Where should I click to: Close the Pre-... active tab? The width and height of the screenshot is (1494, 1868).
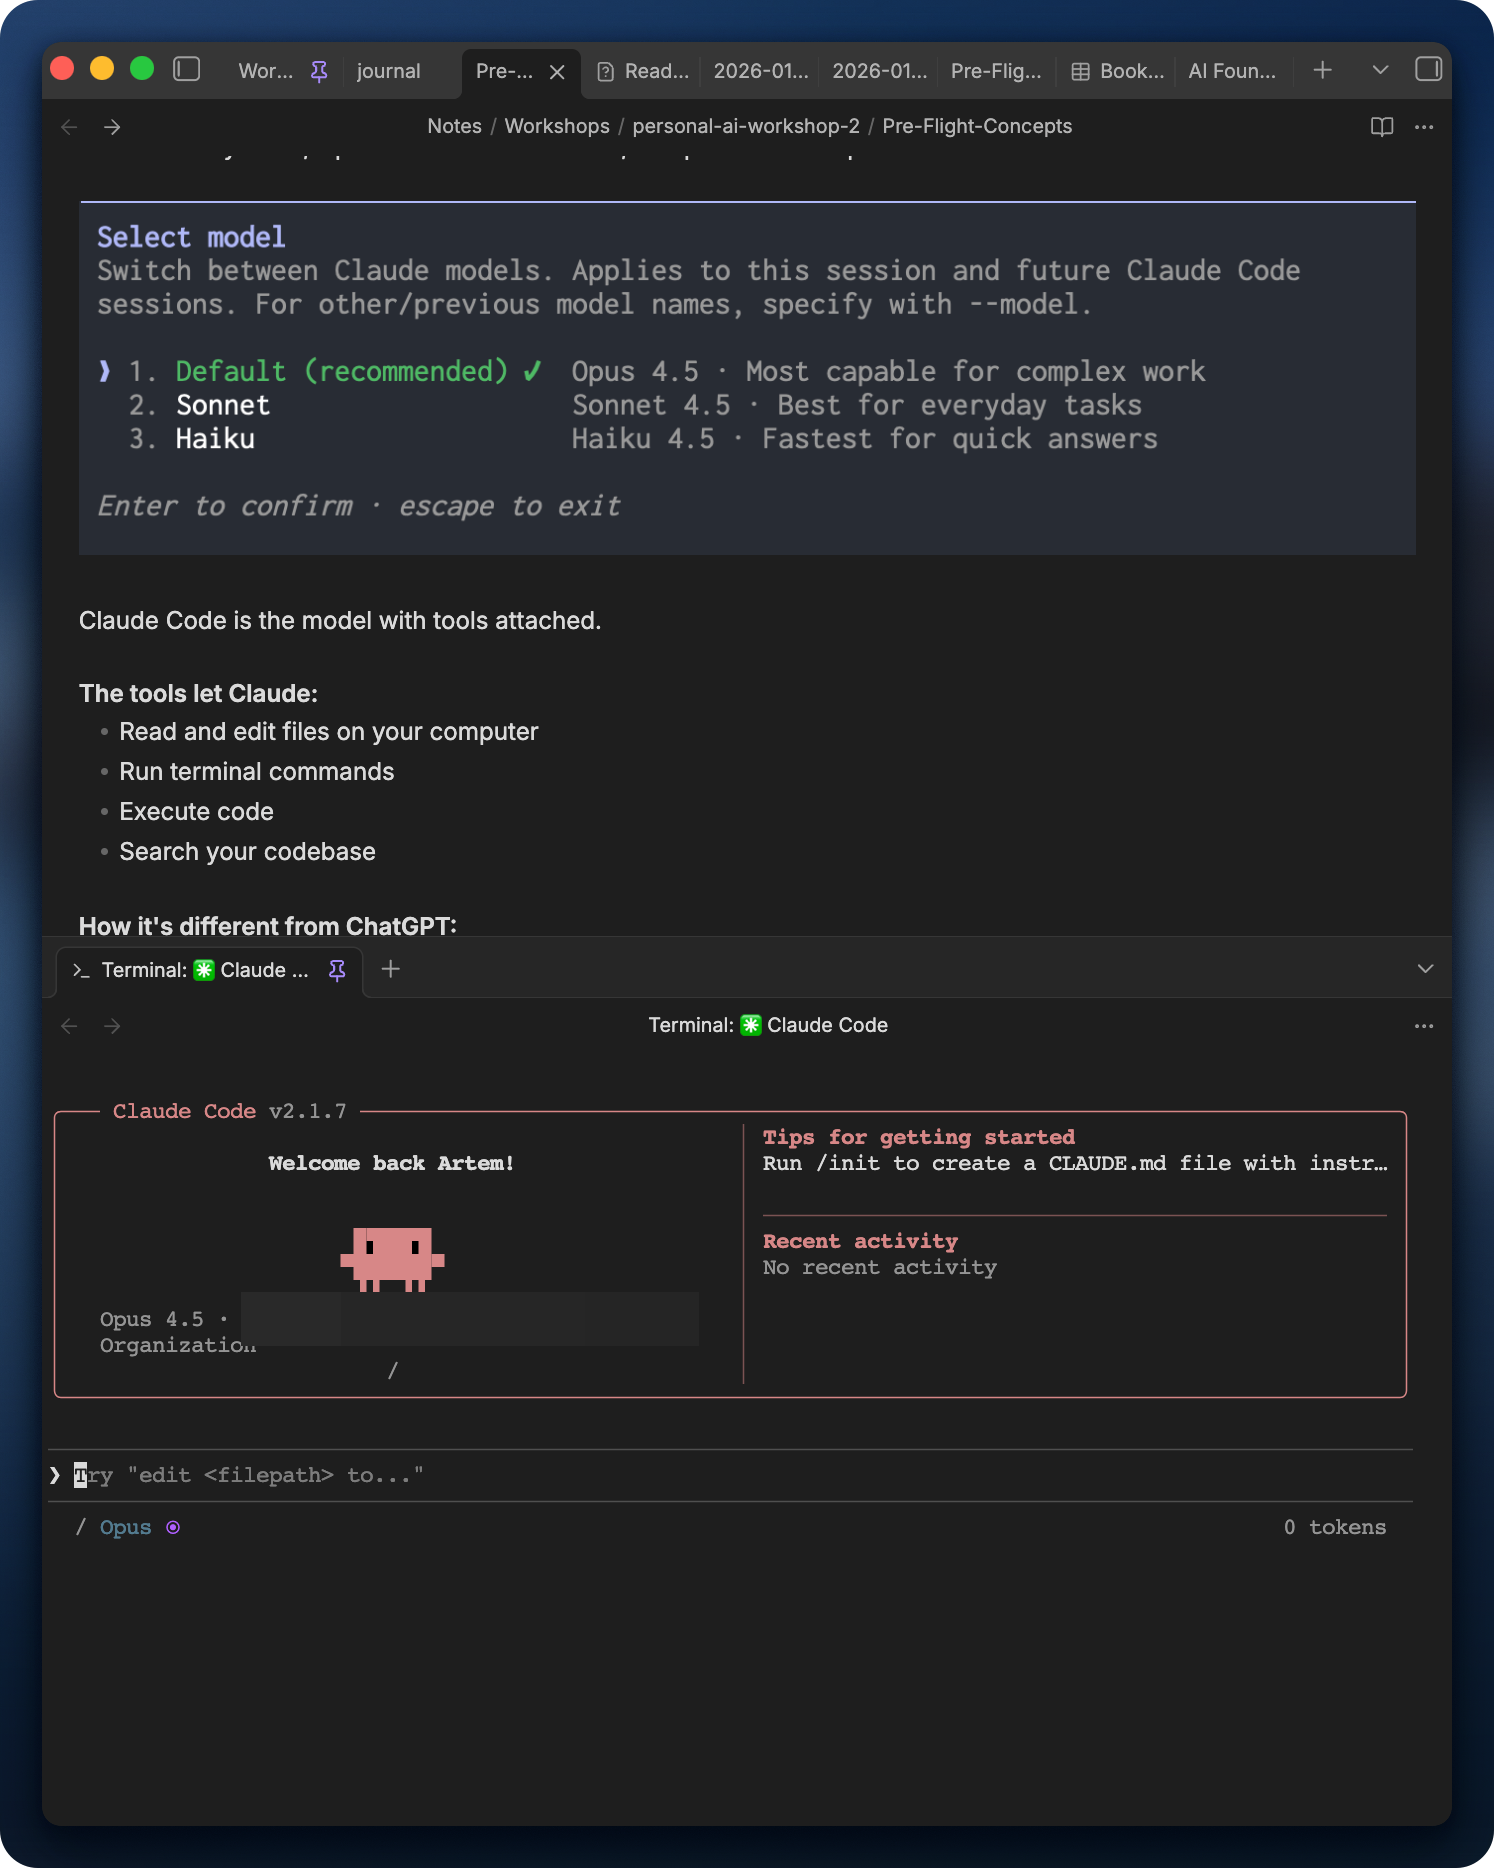pos(557,72)
